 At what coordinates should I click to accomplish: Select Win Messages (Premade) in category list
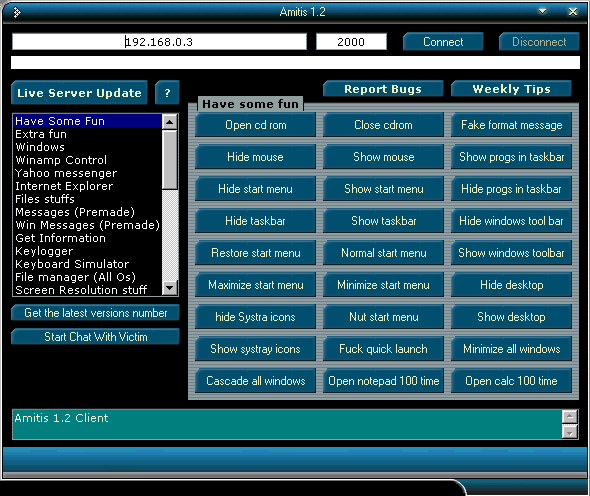(x=87, y=225)
